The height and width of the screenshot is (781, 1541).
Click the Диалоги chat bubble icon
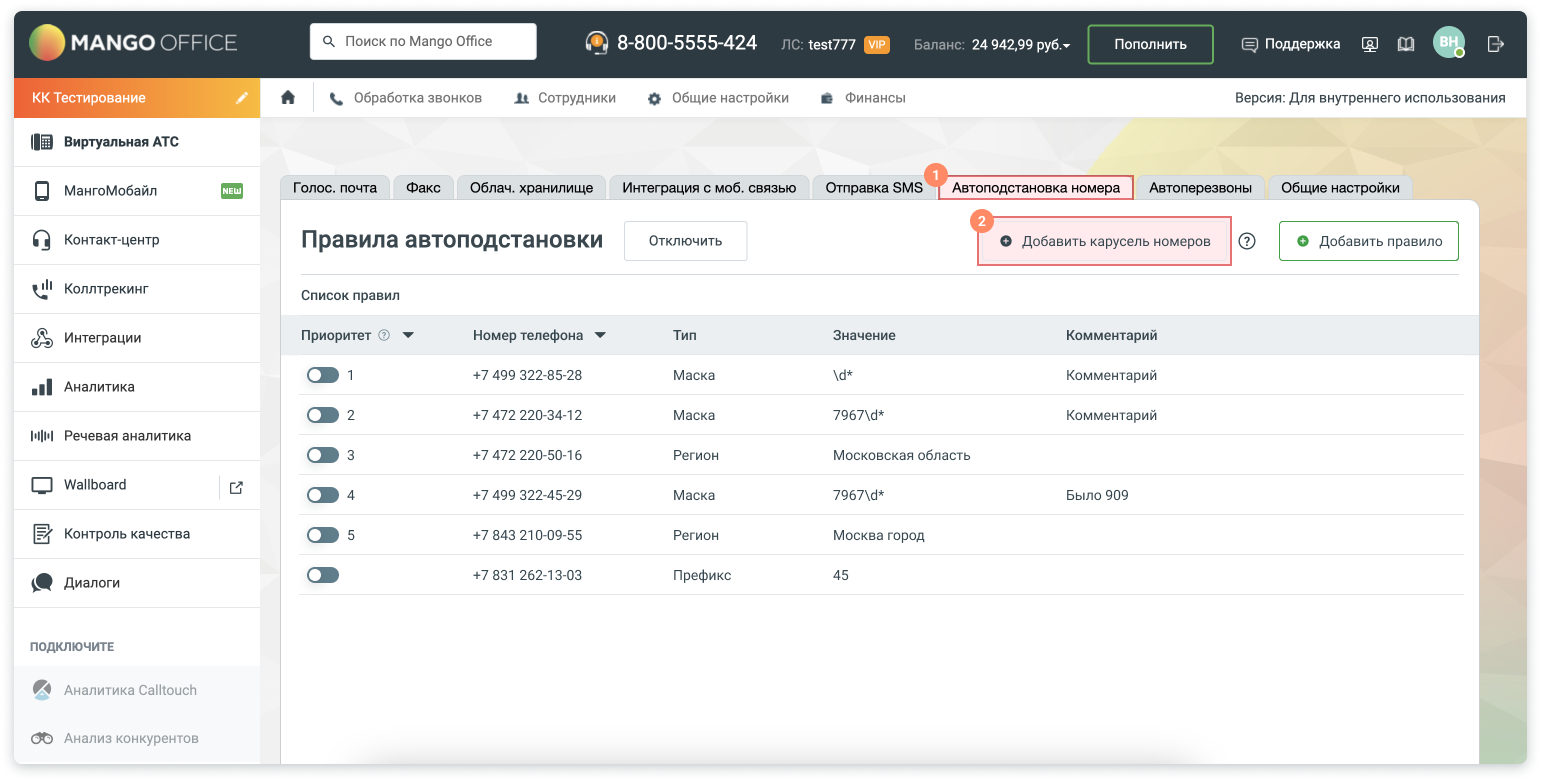[42, 583]
